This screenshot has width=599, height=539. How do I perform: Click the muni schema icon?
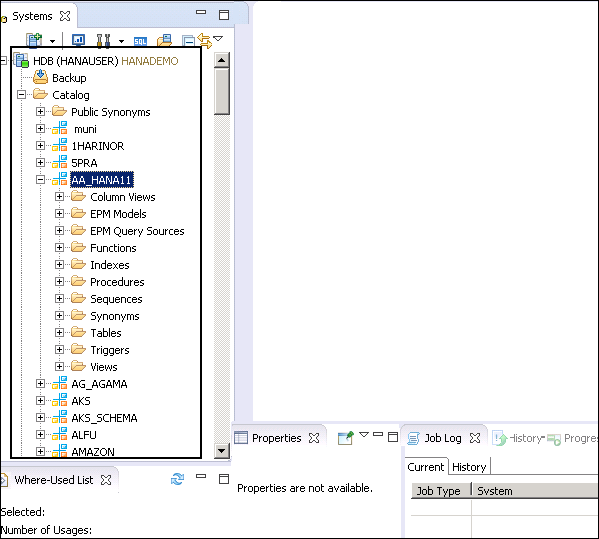point(60,128)
